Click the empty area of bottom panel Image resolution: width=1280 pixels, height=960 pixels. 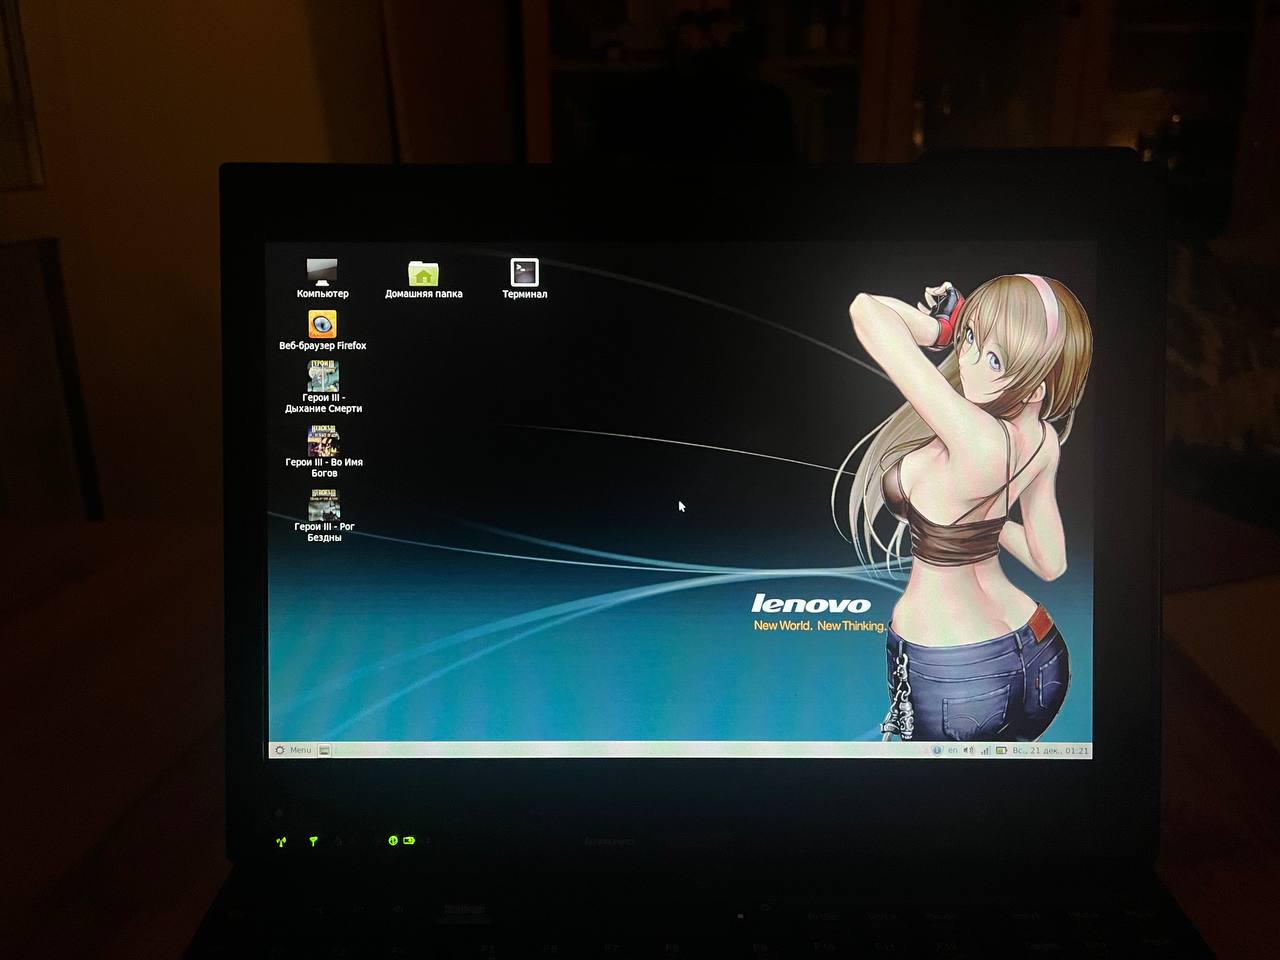[x=620, y=750]
